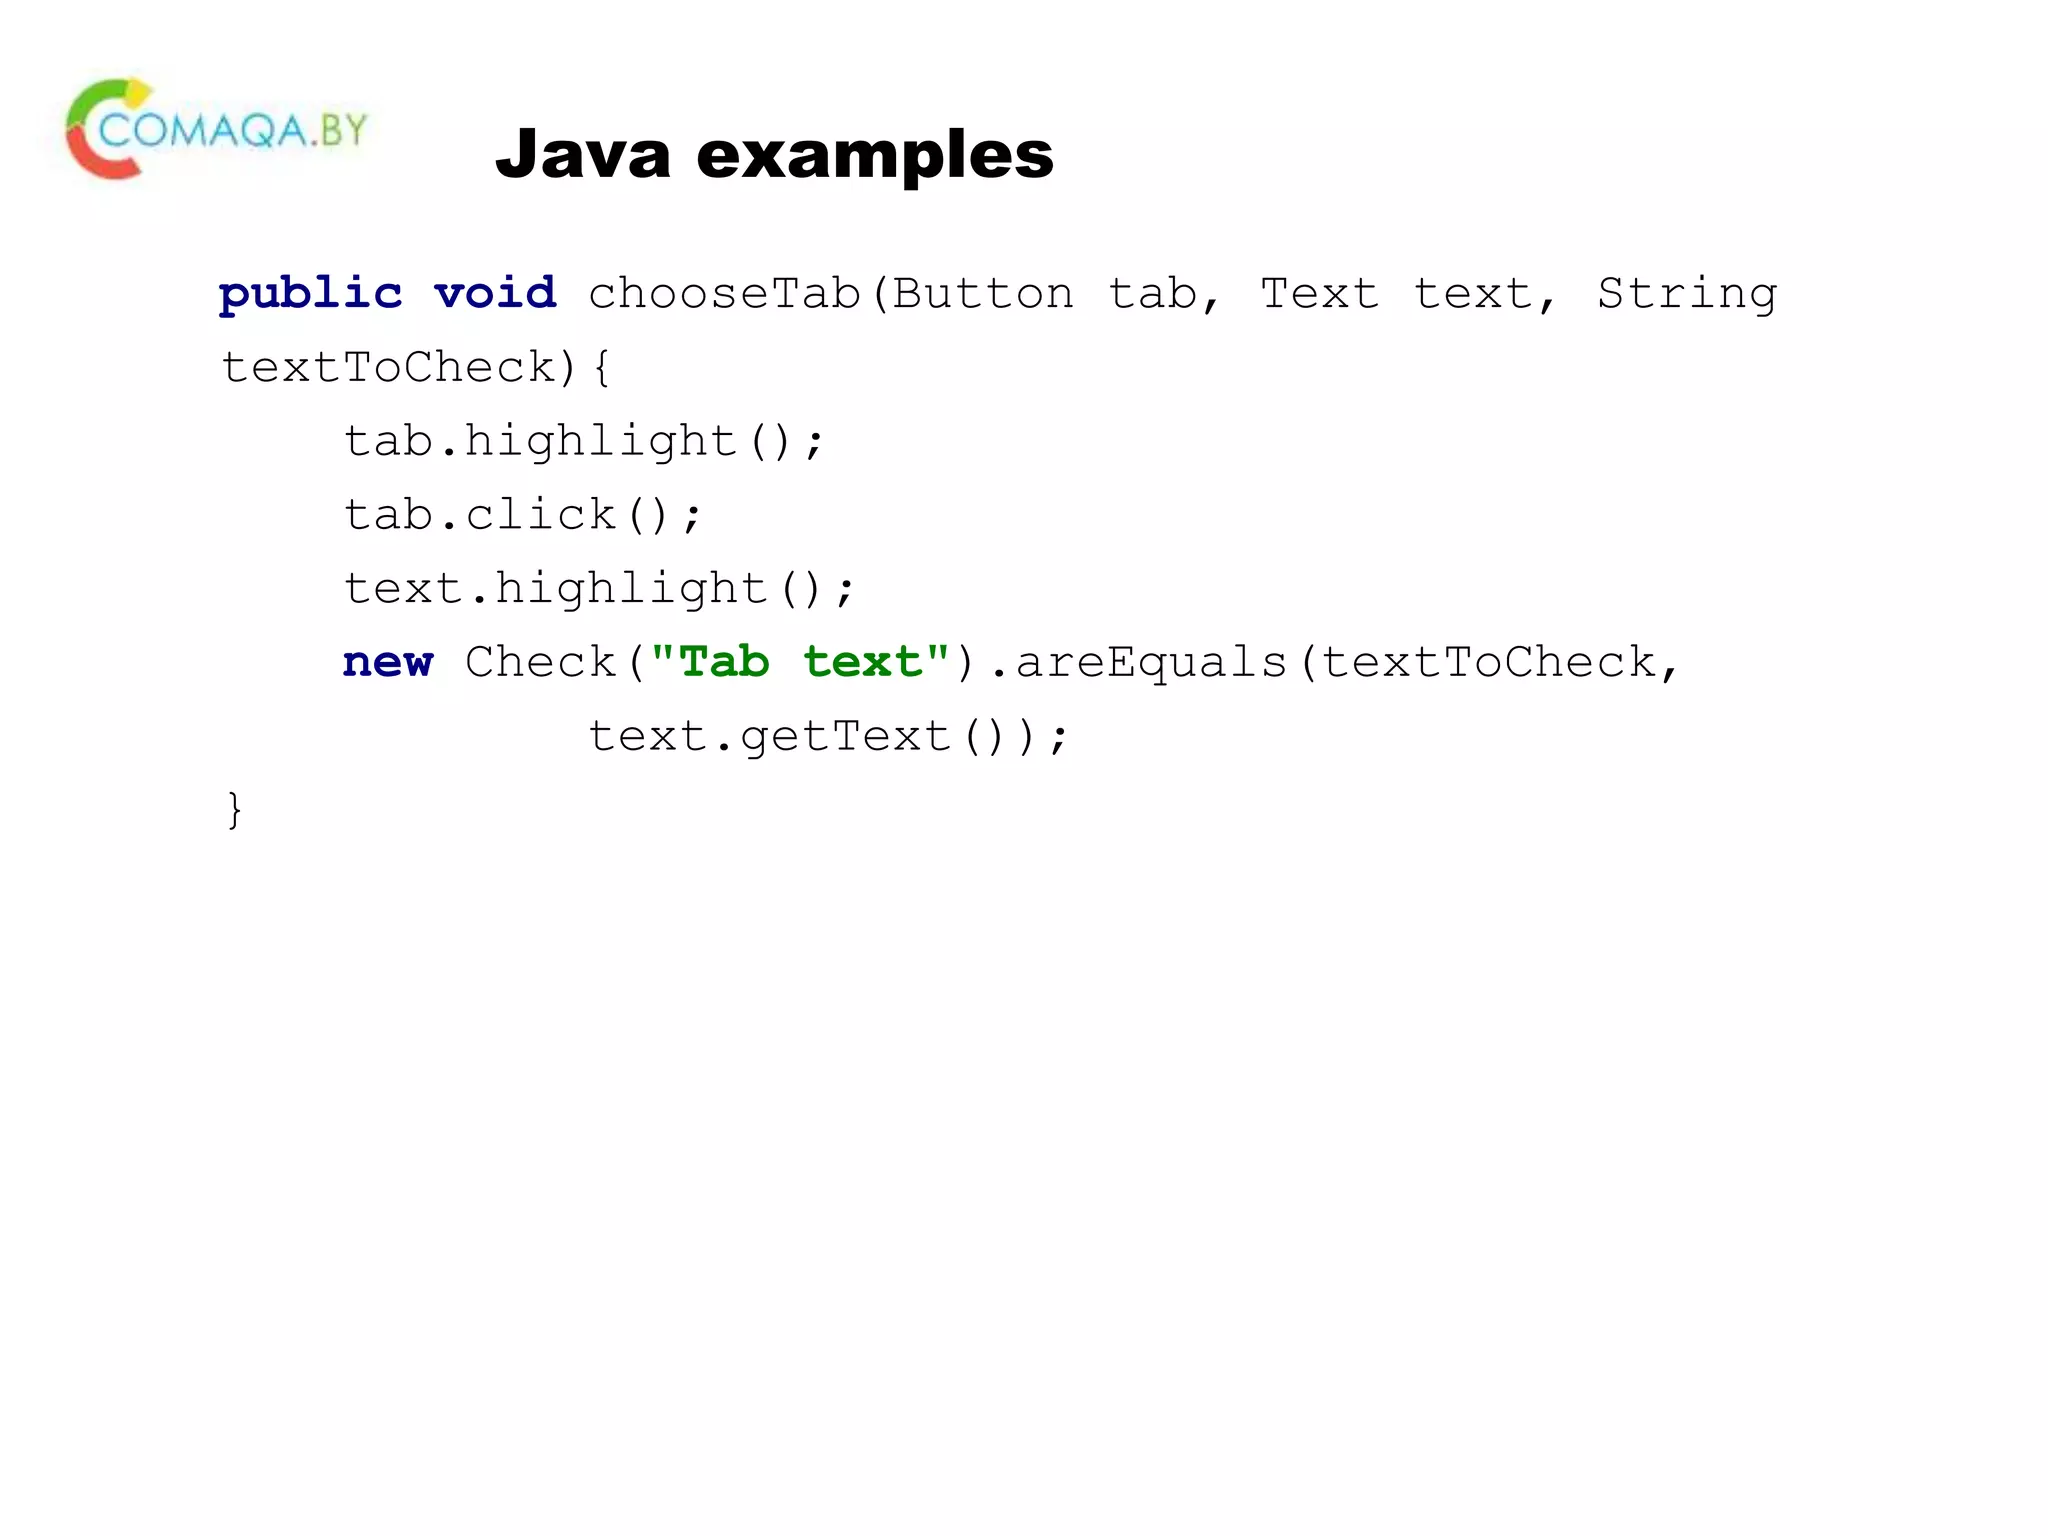Screen dimensions: 2048x1536
Task: Click 'chooseTab(Button' method name
Action: (x=831, y=294)
